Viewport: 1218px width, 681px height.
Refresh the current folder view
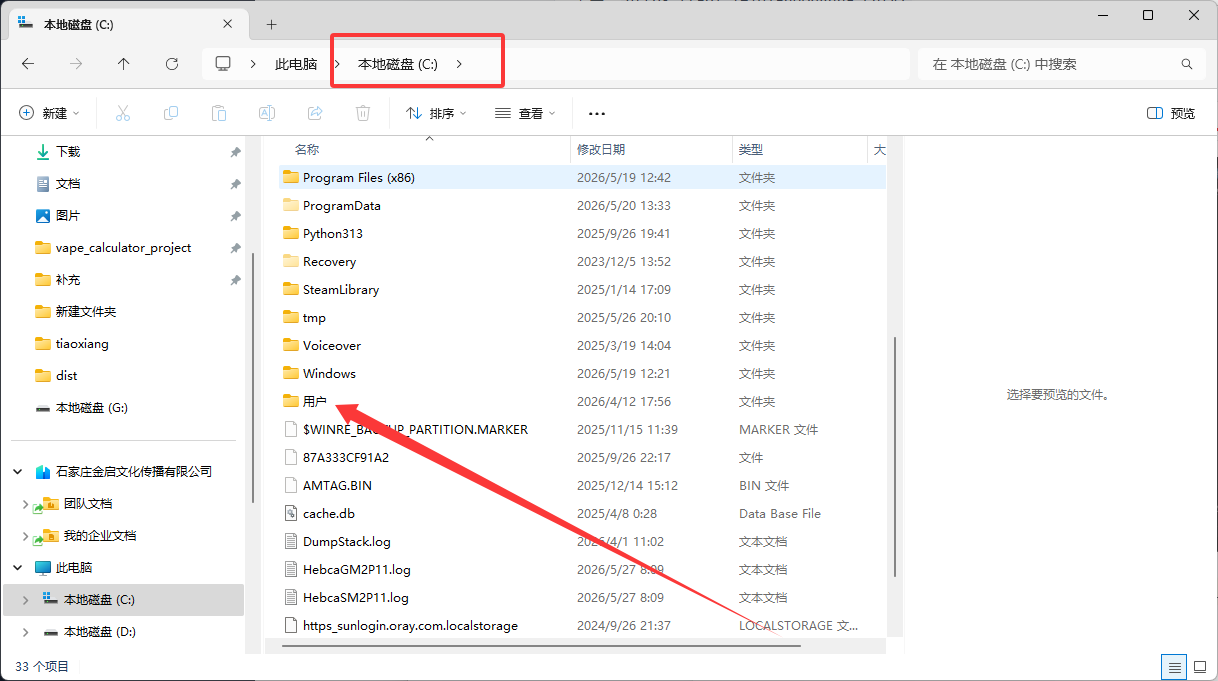click(172, 63)
